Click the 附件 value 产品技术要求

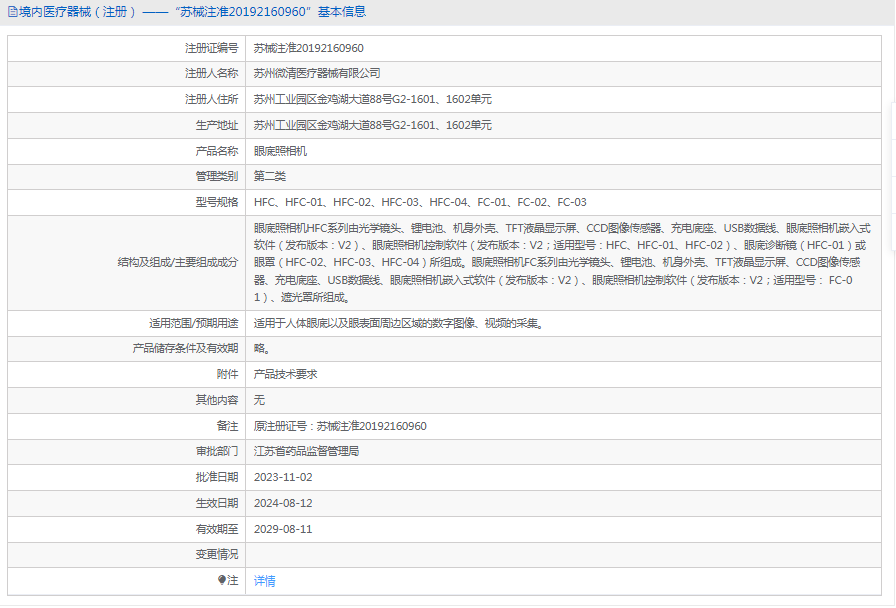pyautogui.click(x=285, y=374)
